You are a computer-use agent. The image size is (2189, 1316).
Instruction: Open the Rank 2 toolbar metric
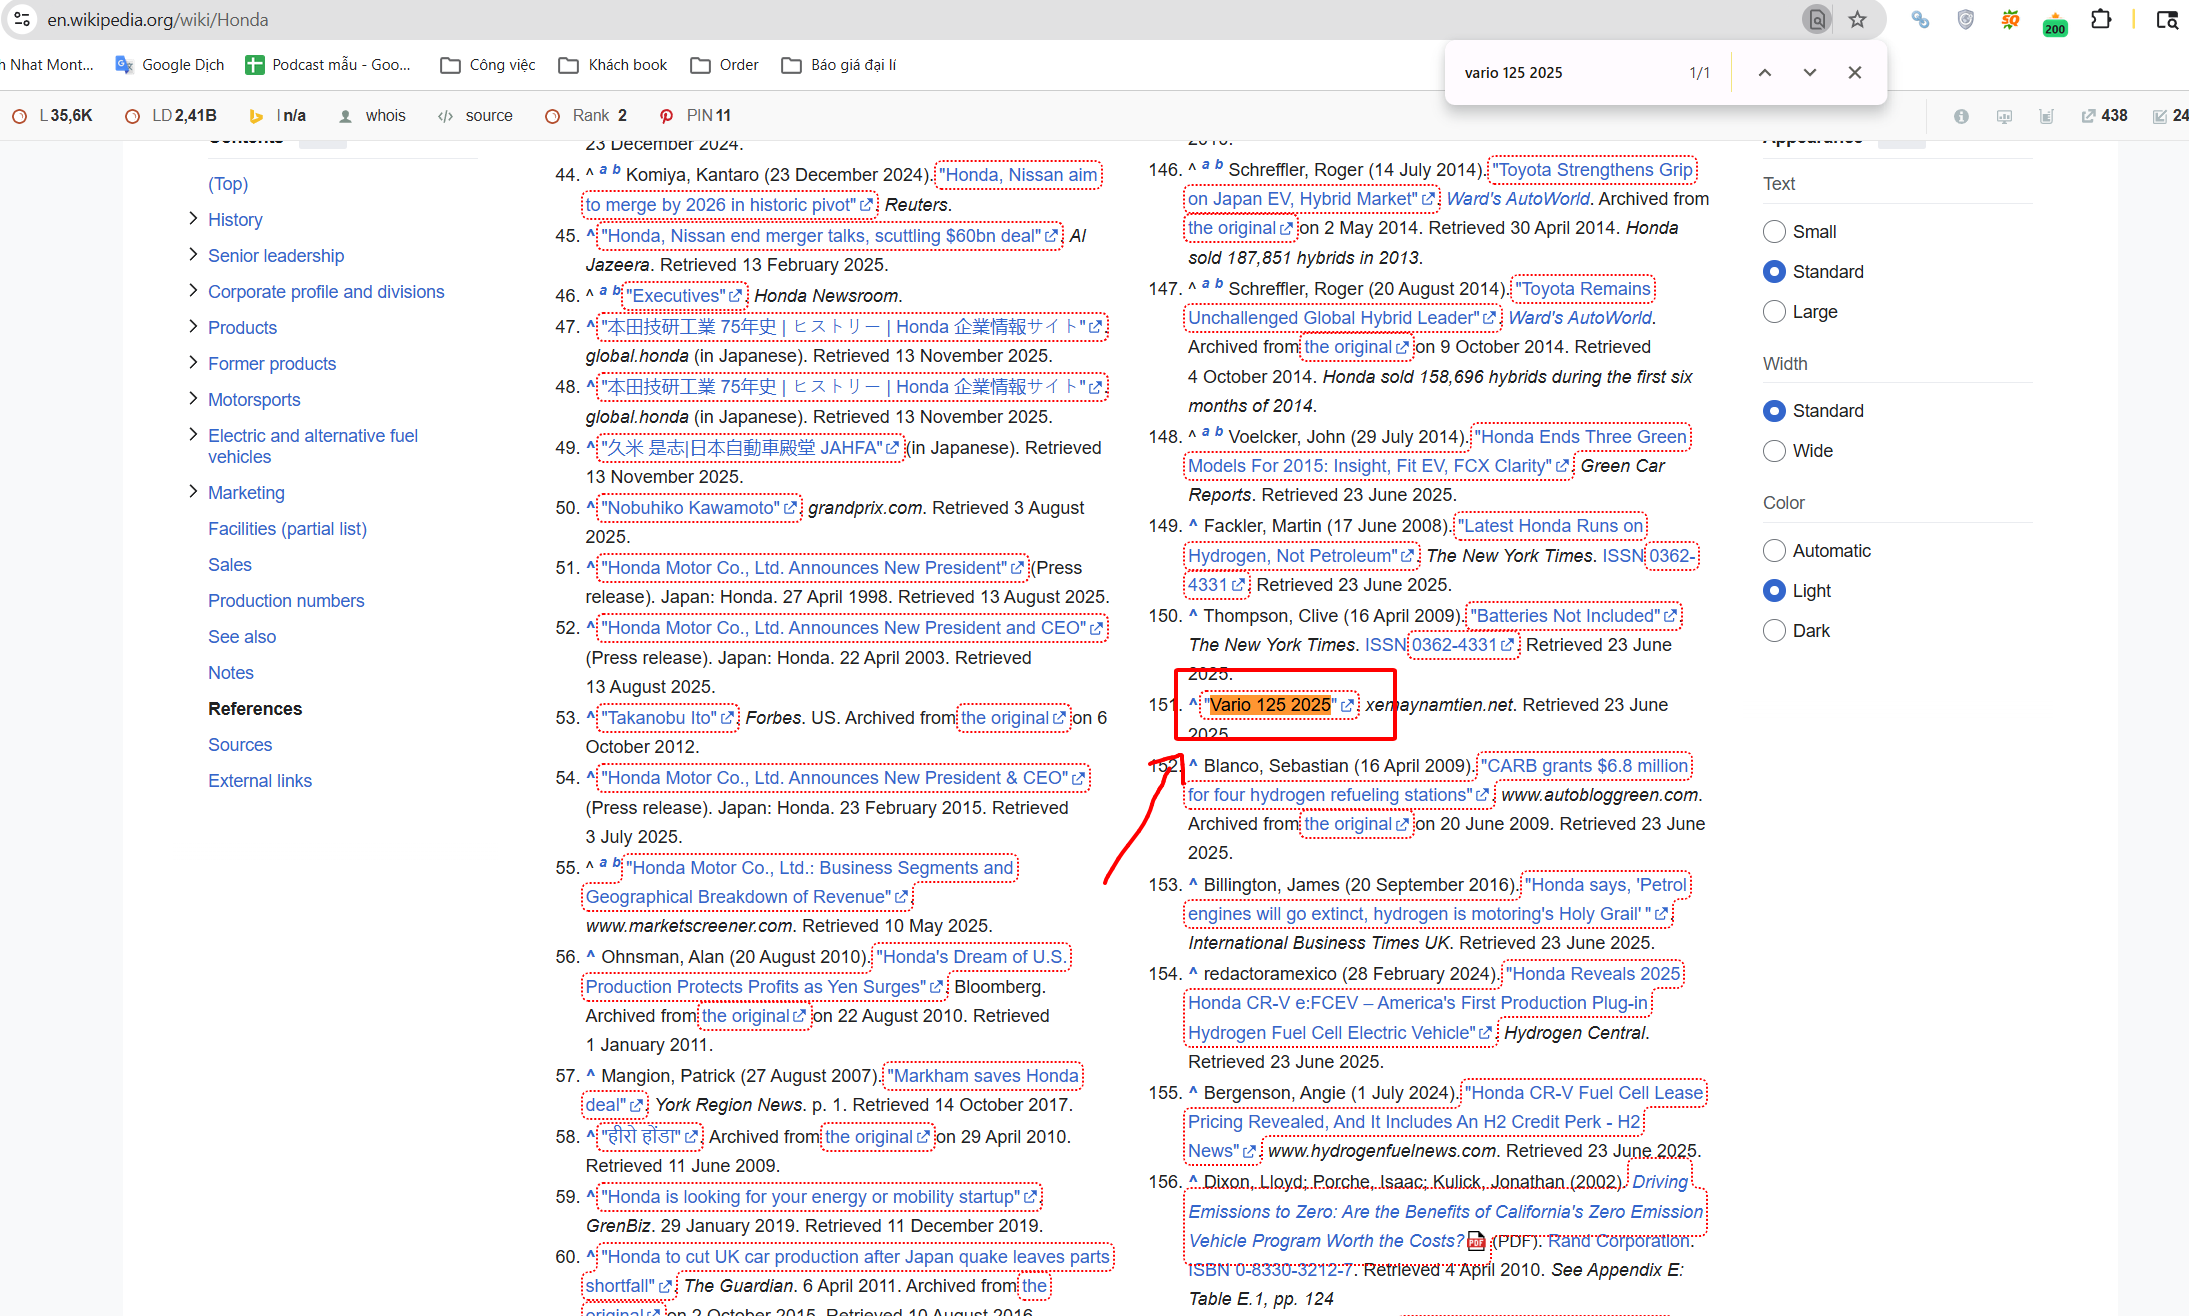[586, 116]
